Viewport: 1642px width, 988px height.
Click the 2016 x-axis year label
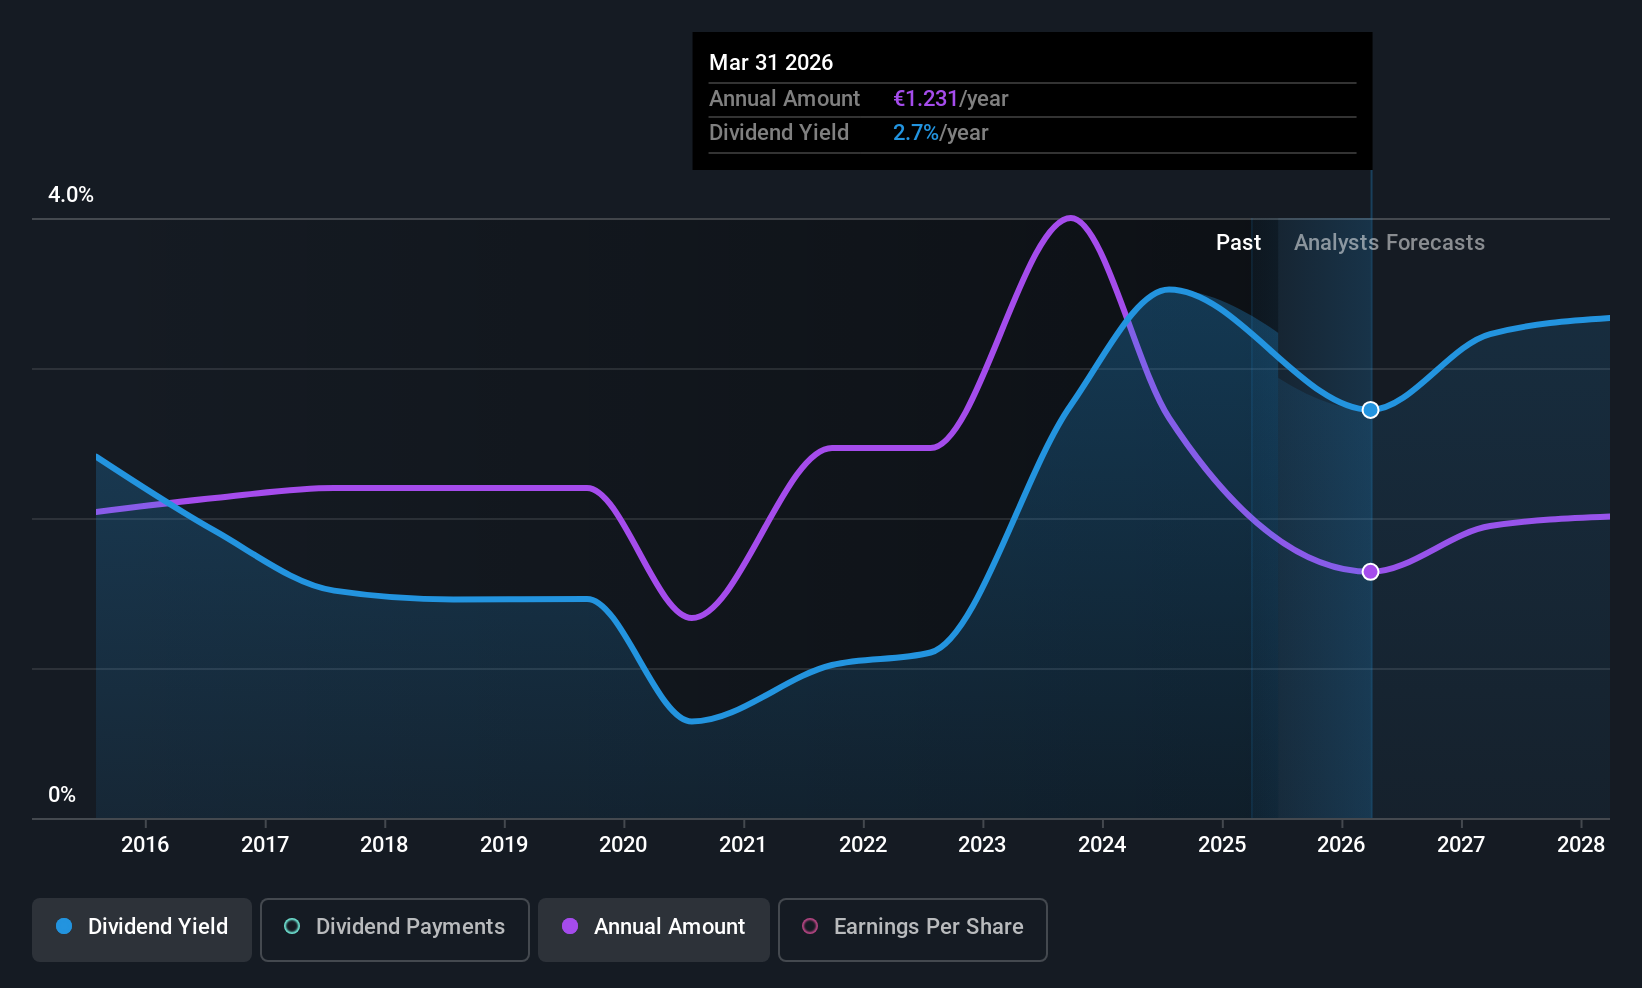tap(145, 845)
